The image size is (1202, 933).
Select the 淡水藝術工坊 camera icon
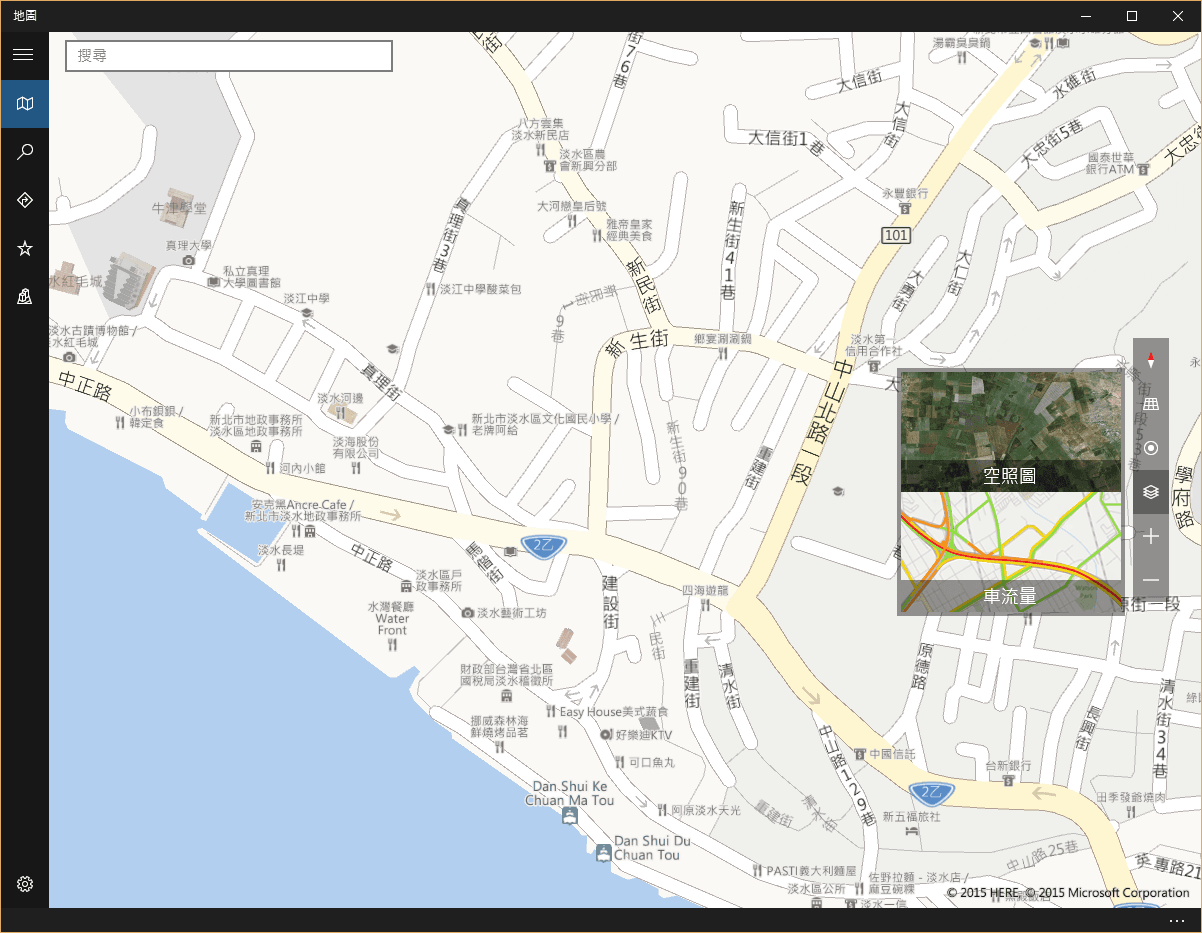(467, 612)
